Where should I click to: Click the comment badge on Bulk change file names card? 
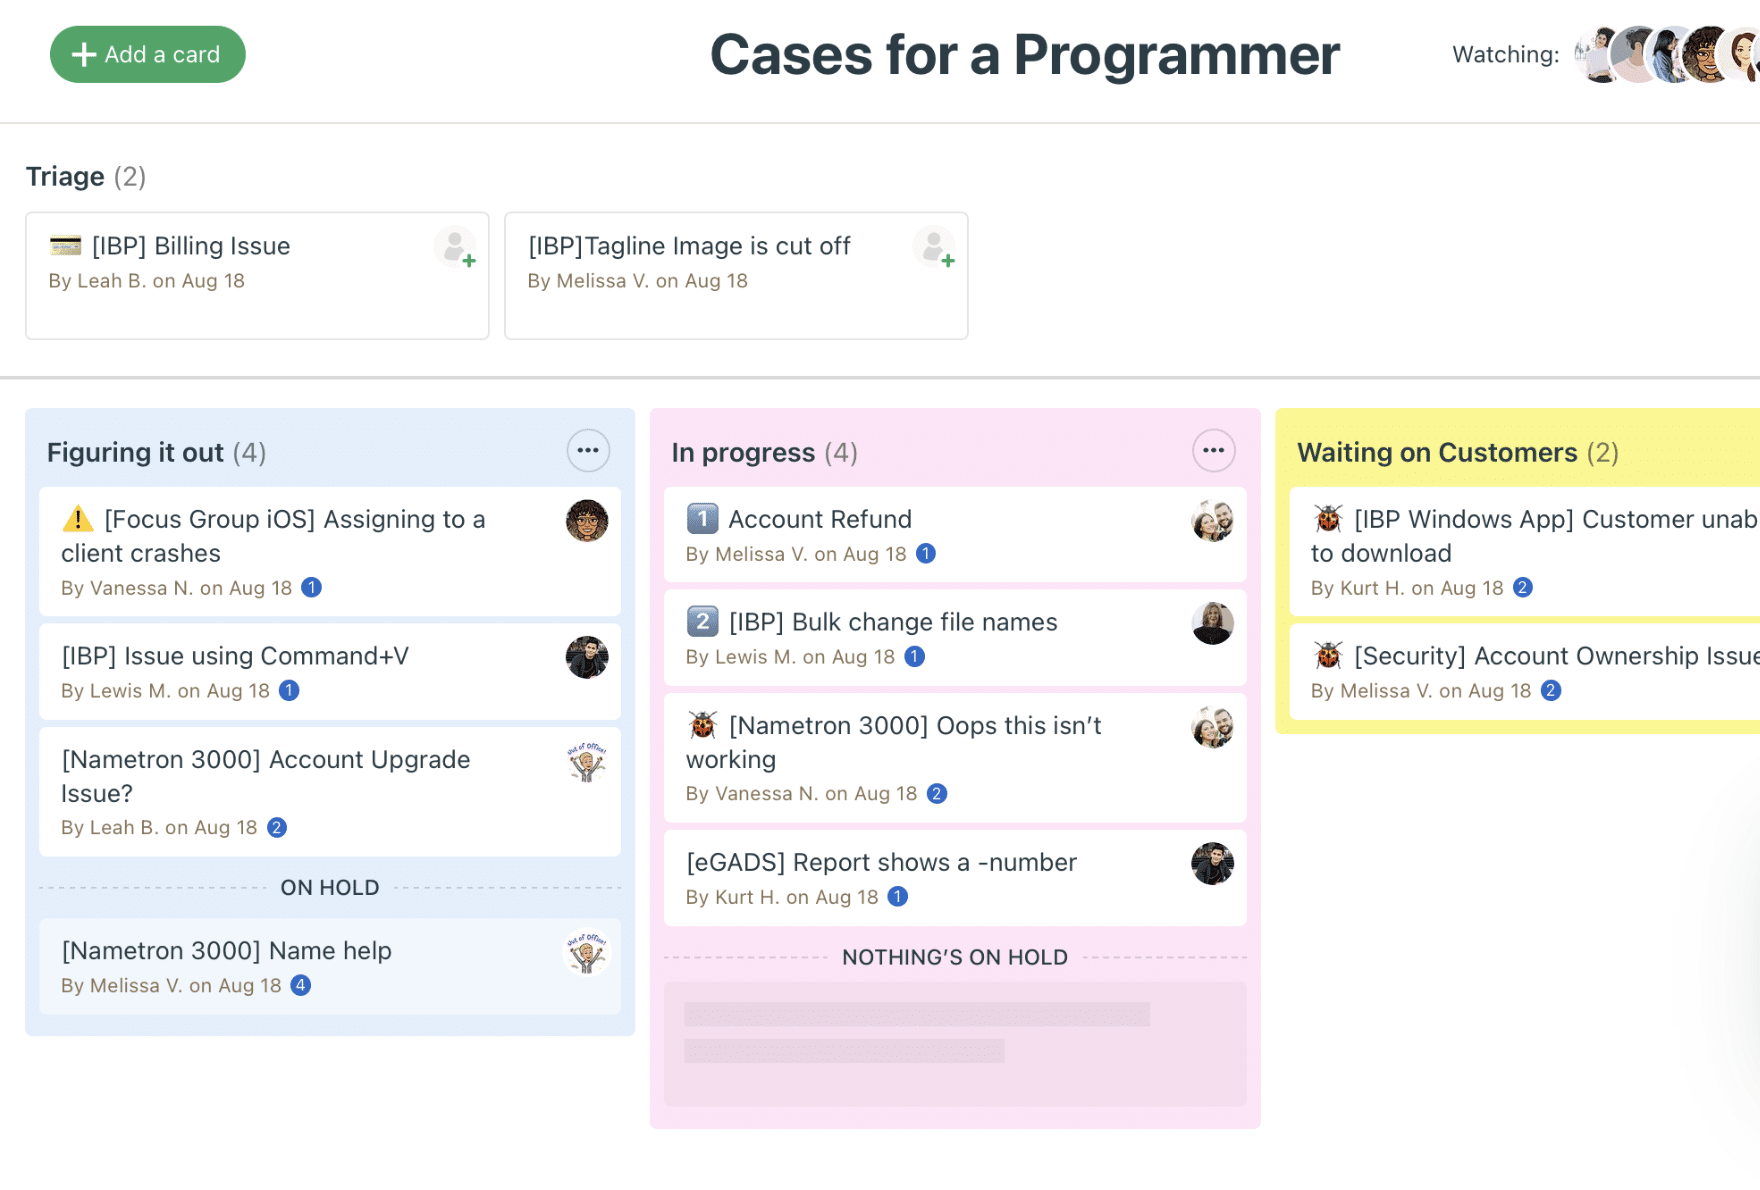[915, 657]
